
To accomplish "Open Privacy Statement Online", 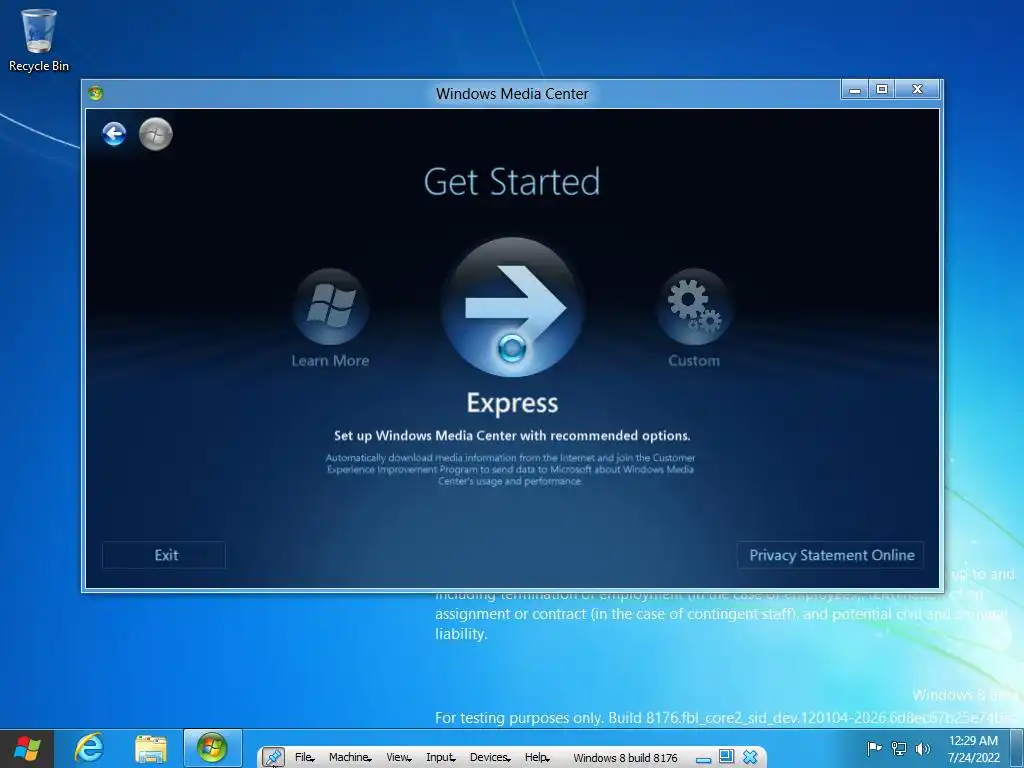I will [831, 555].
